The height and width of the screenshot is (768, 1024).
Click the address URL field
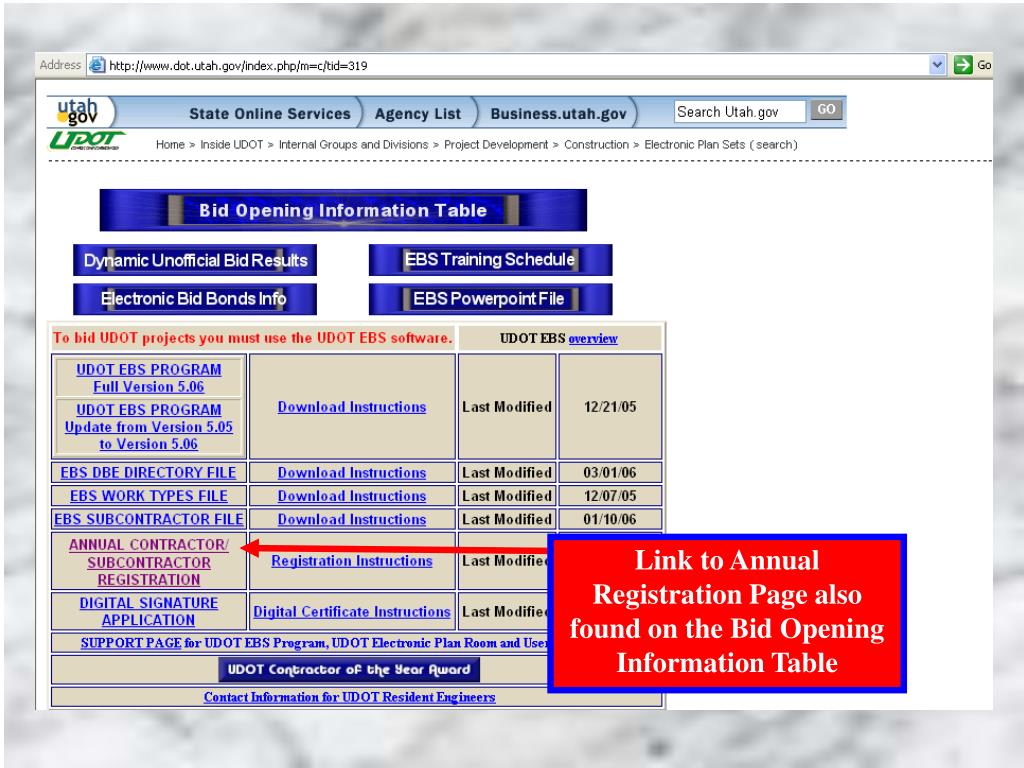pyautogui.click(x=516, y=65)
